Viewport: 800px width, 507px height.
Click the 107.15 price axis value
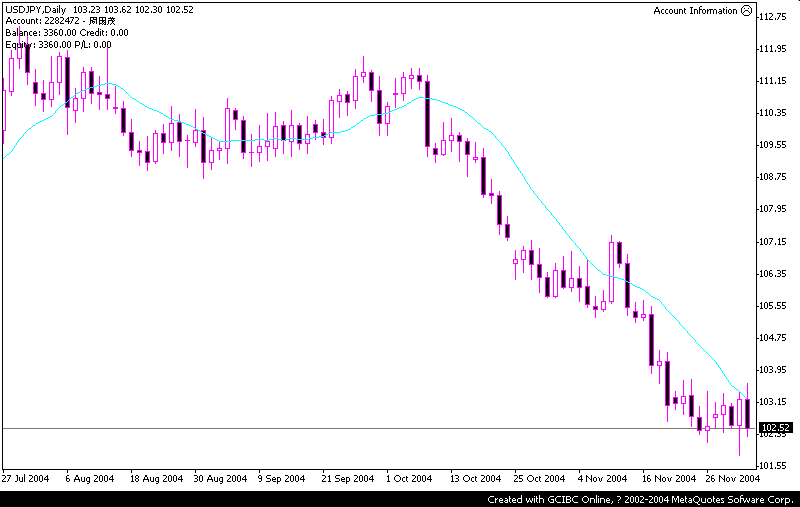(x=772, y=241)
